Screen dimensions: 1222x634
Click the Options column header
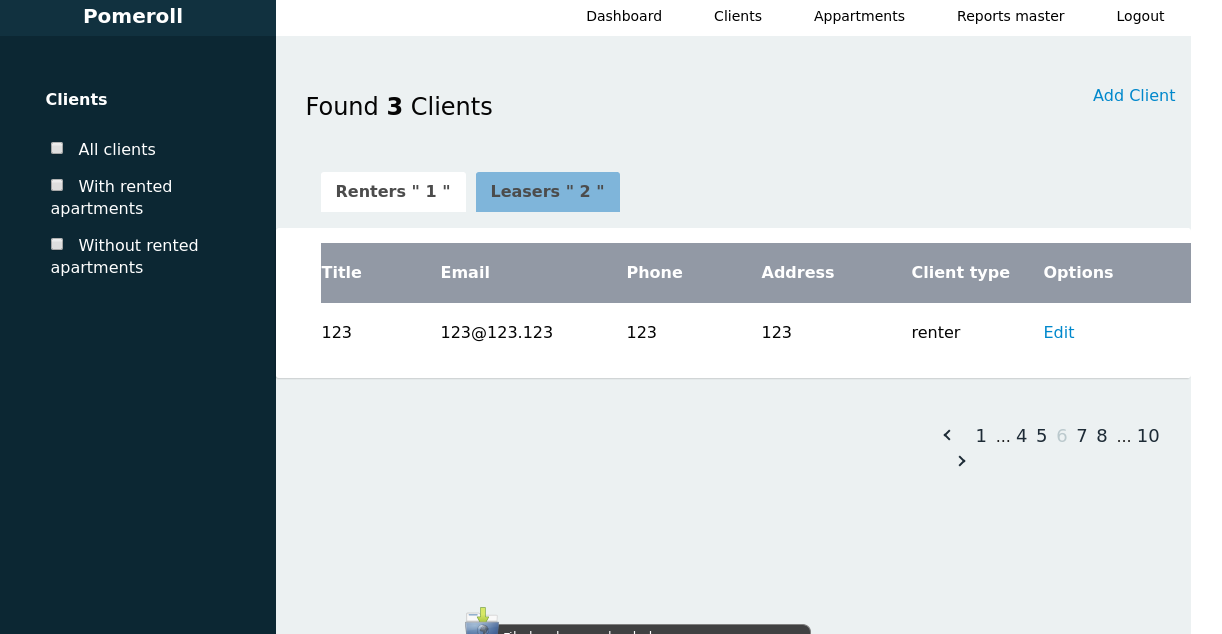point(1079,273)
